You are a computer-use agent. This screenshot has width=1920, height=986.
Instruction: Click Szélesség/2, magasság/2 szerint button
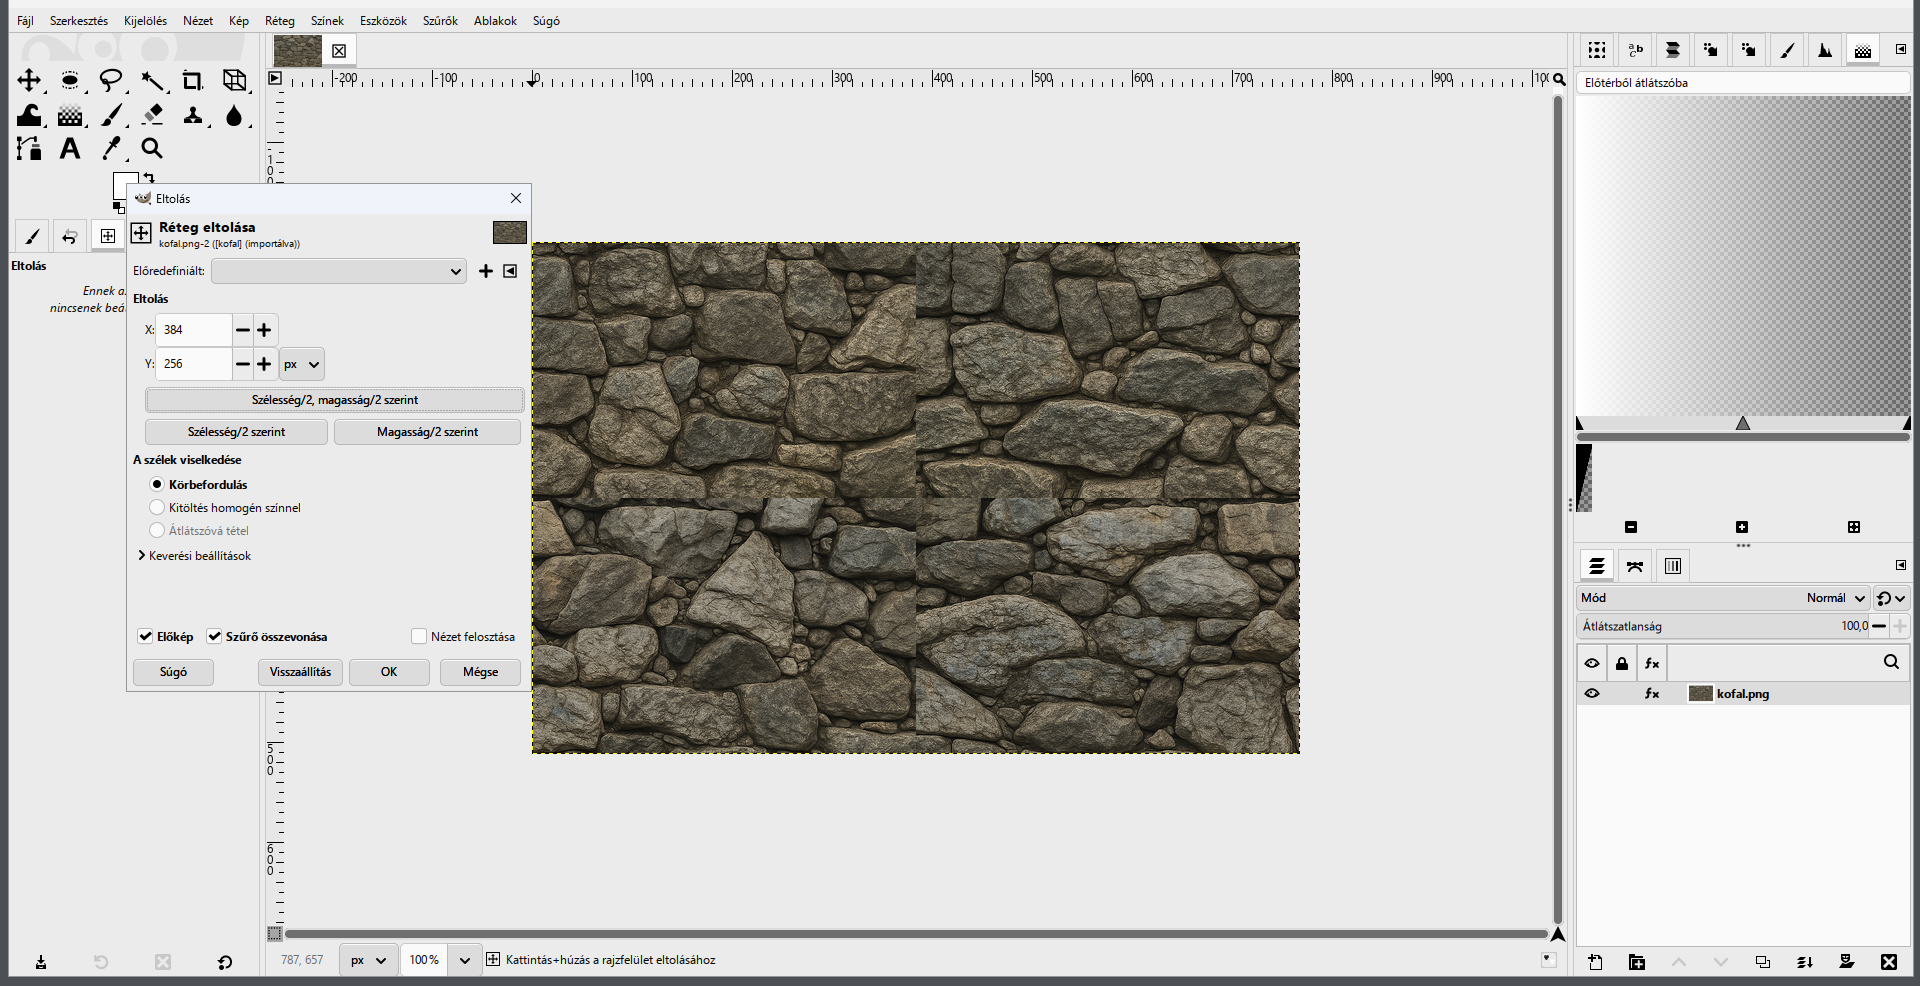[335, 400]
